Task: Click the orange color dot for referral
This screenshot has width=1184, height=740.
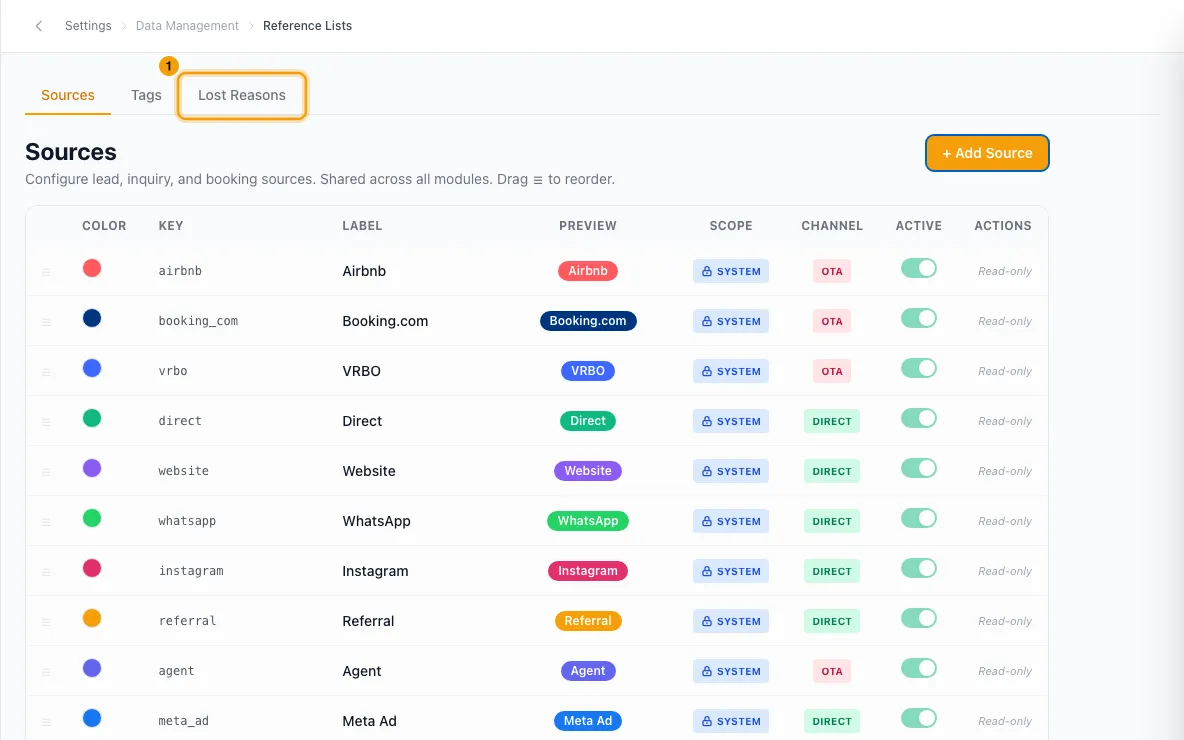Action: coord(92,618)
